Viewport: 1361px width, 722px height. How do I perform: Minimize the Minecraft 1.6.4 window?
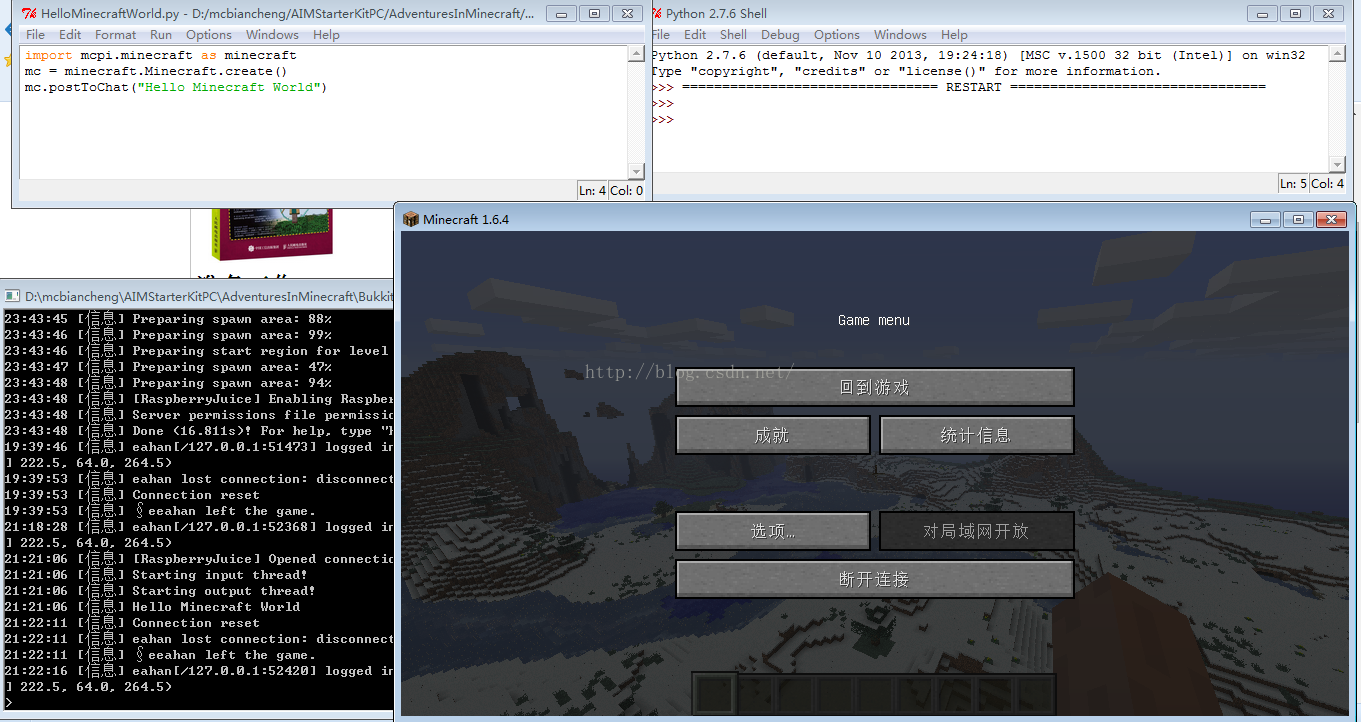click(x=1266, y=219)
